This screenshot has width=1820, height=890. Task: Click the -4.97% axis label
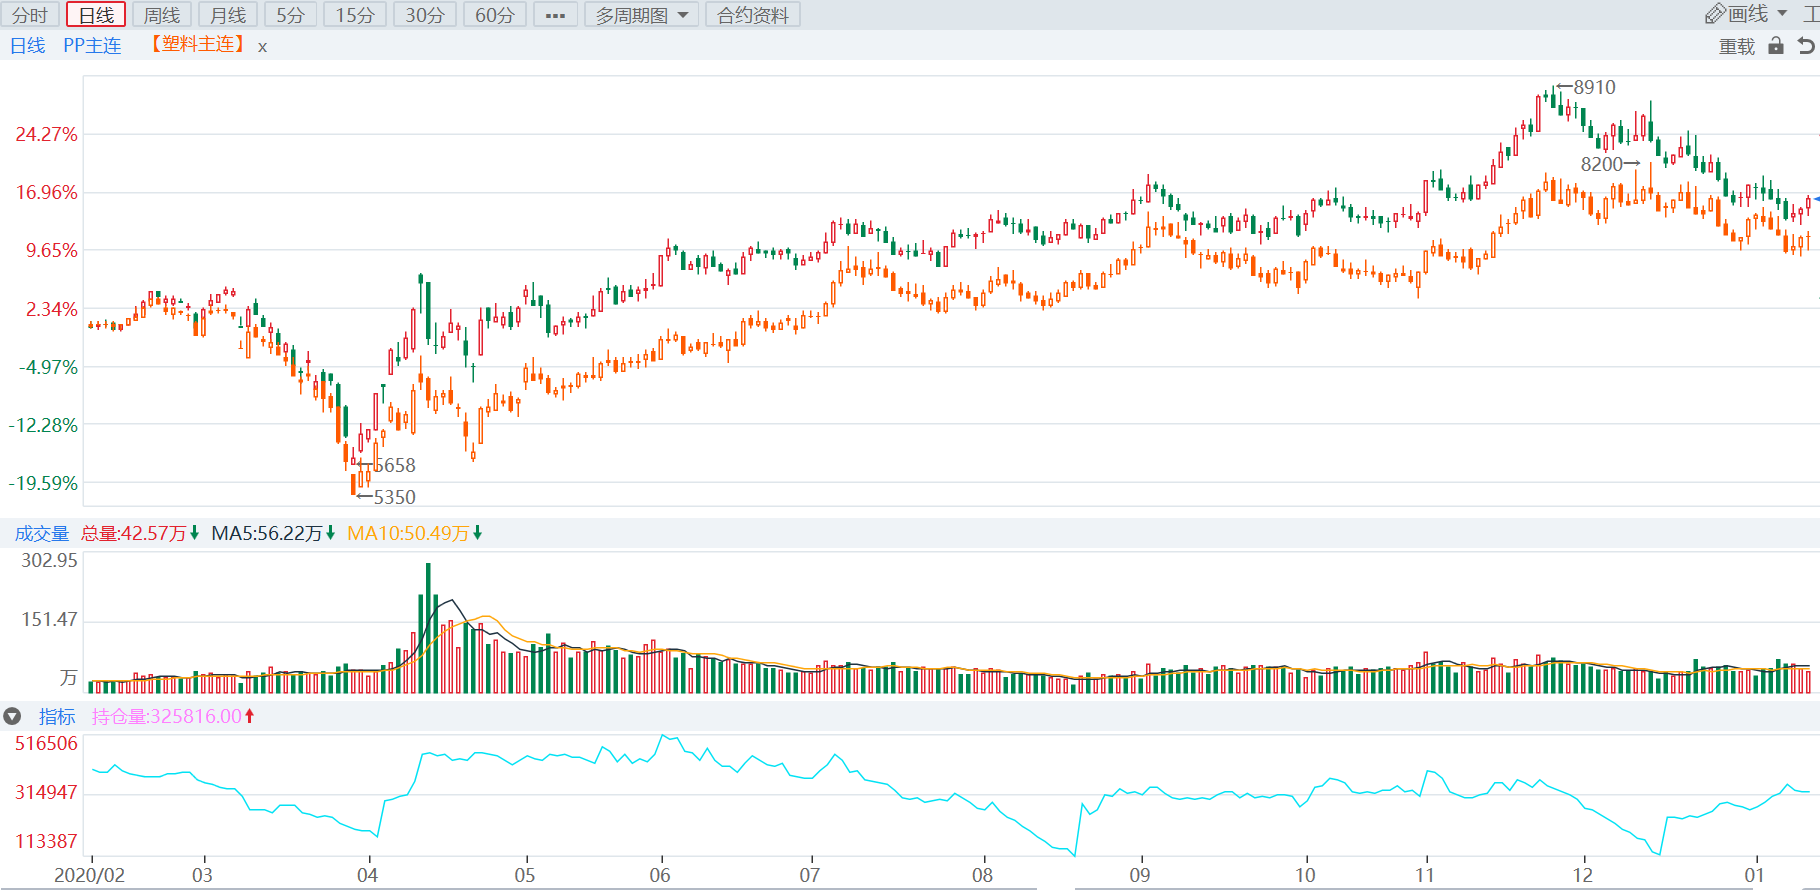48,367
